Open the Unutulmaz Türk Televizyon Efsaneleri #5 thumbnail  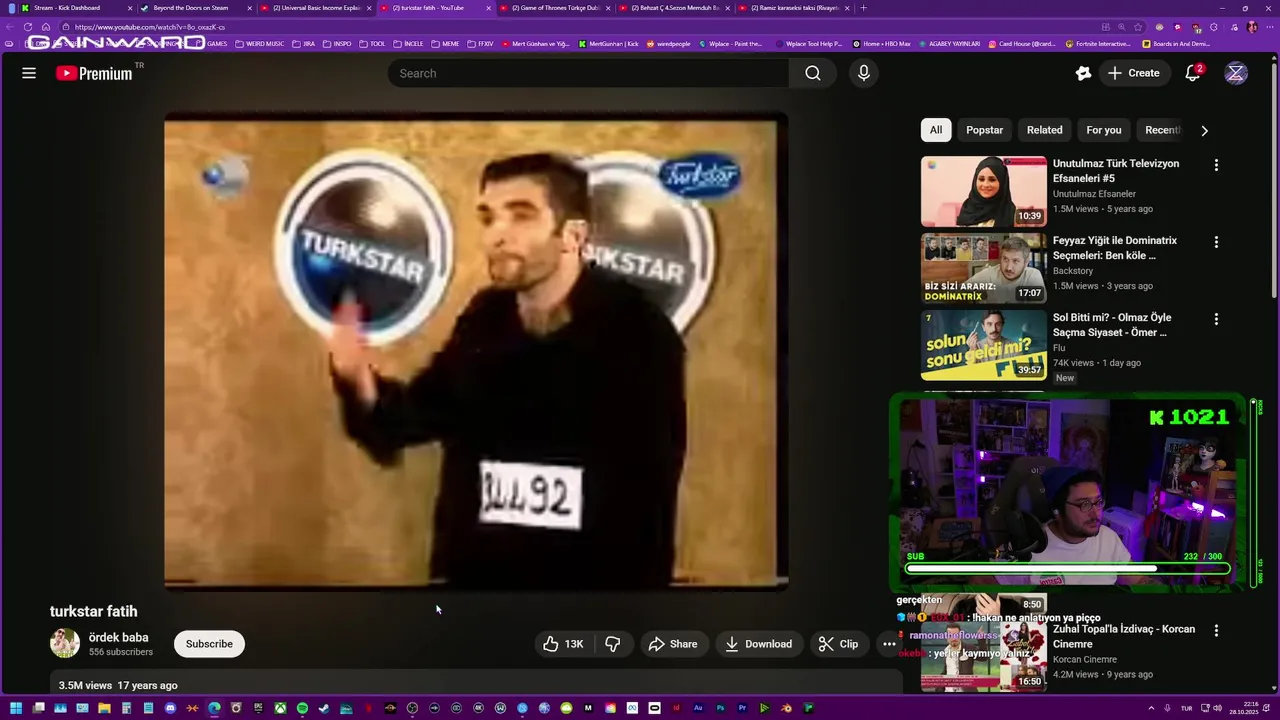coord(984,191)
